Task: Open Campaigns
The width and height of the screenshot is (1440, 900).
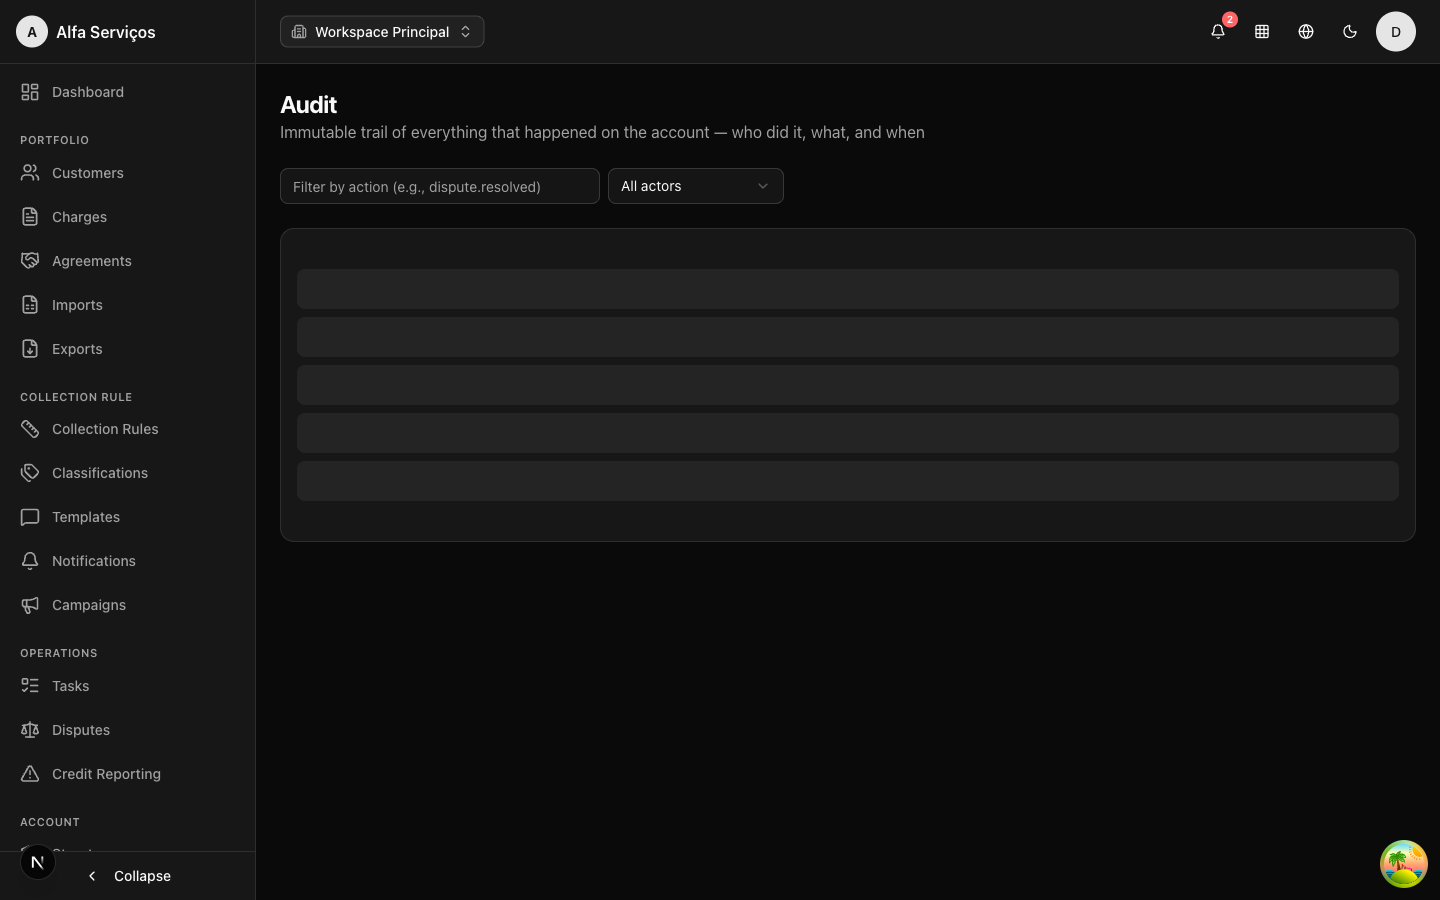Action: [x=127, y=605]
